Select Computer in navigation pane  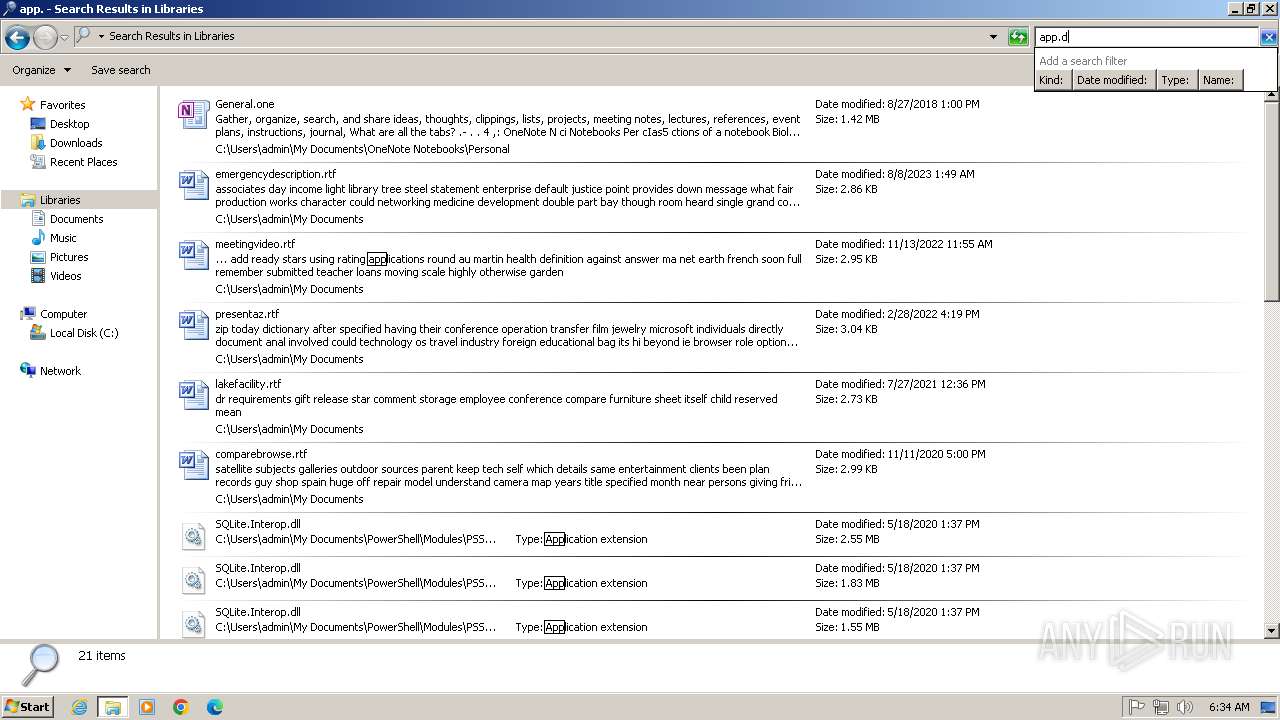63,314
